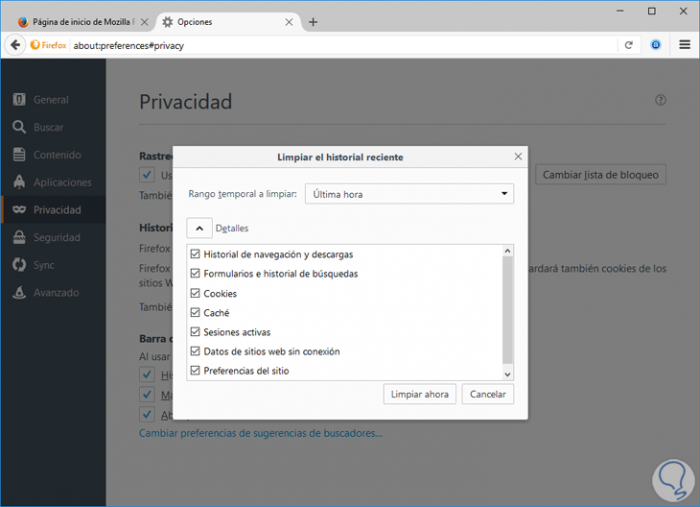Click the Privacidad mask icon
The image size is (700, 507).
[x=19, y=209]
